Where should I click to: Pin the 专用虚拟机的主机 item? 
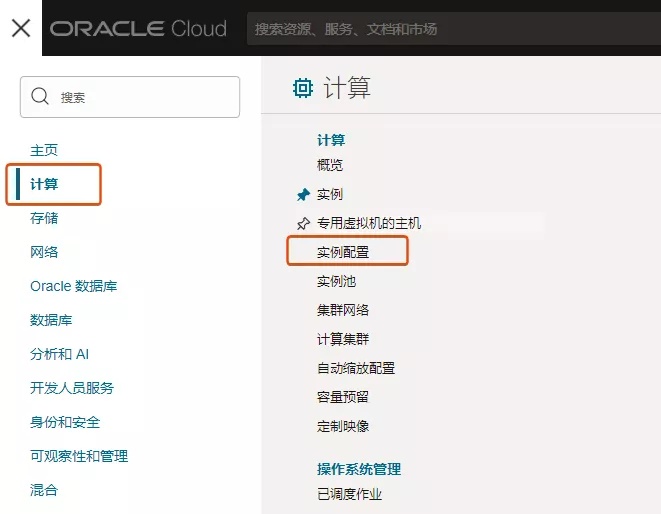(304, 224)
